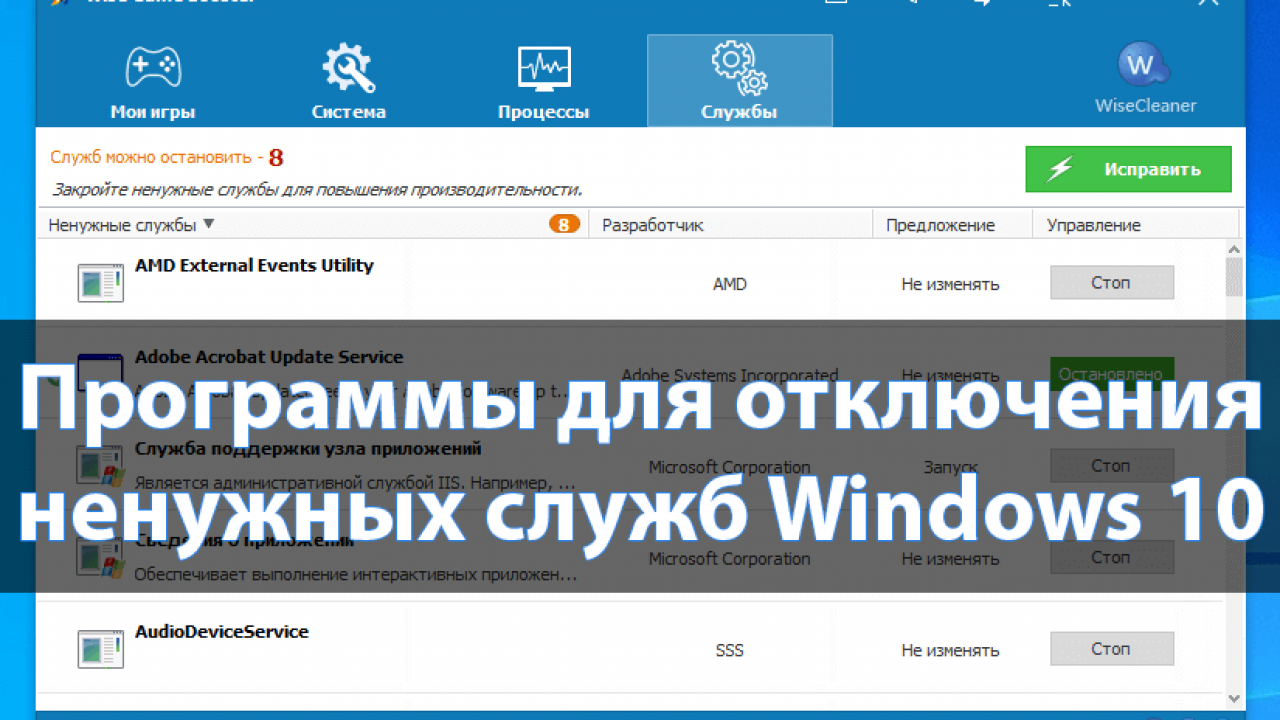This screenshot has height=720, width=1280.
Task: Click developer name SSS
Action: coord(730,650)
